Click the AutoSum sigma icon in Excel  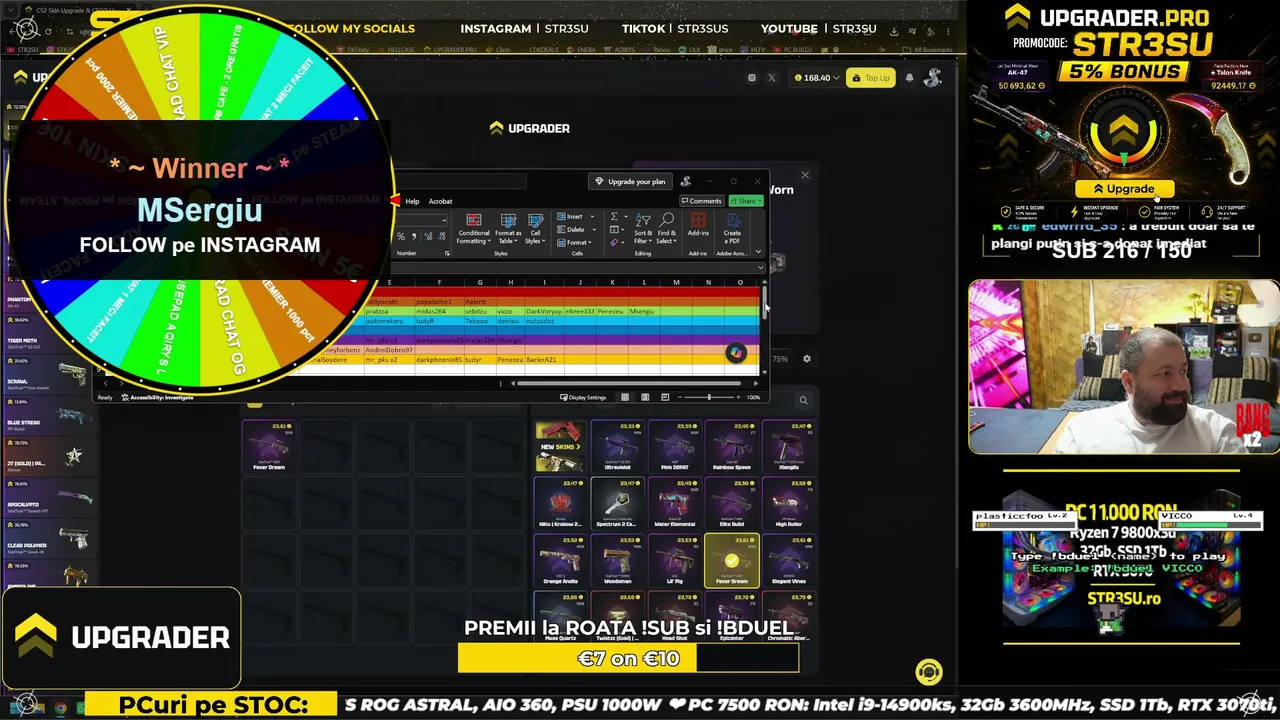pos(614,216)
